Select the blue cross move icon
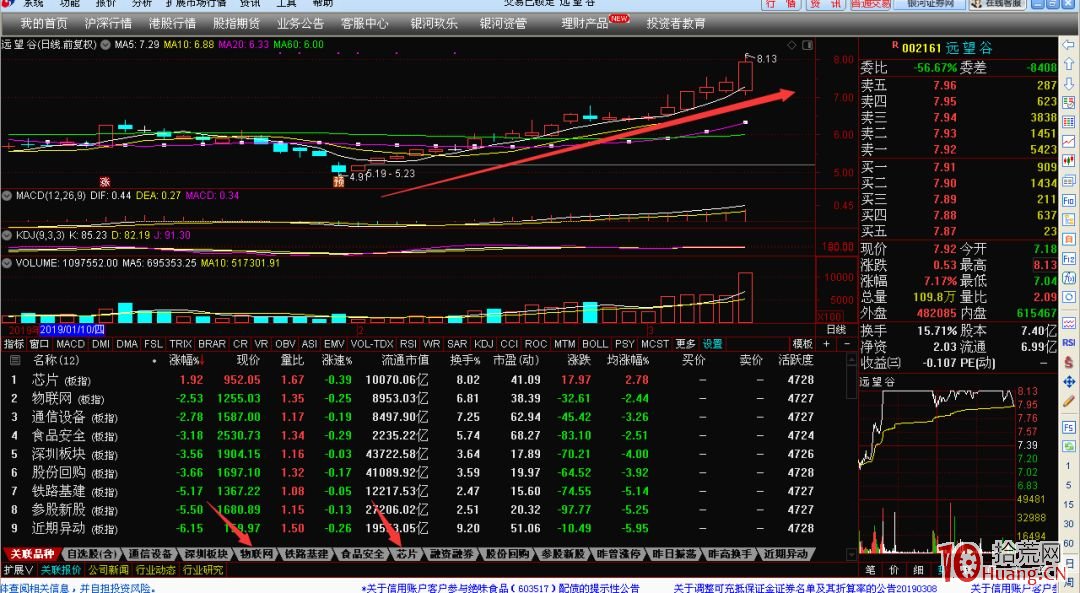The image size is (1080, 593). click(1068, 381)
